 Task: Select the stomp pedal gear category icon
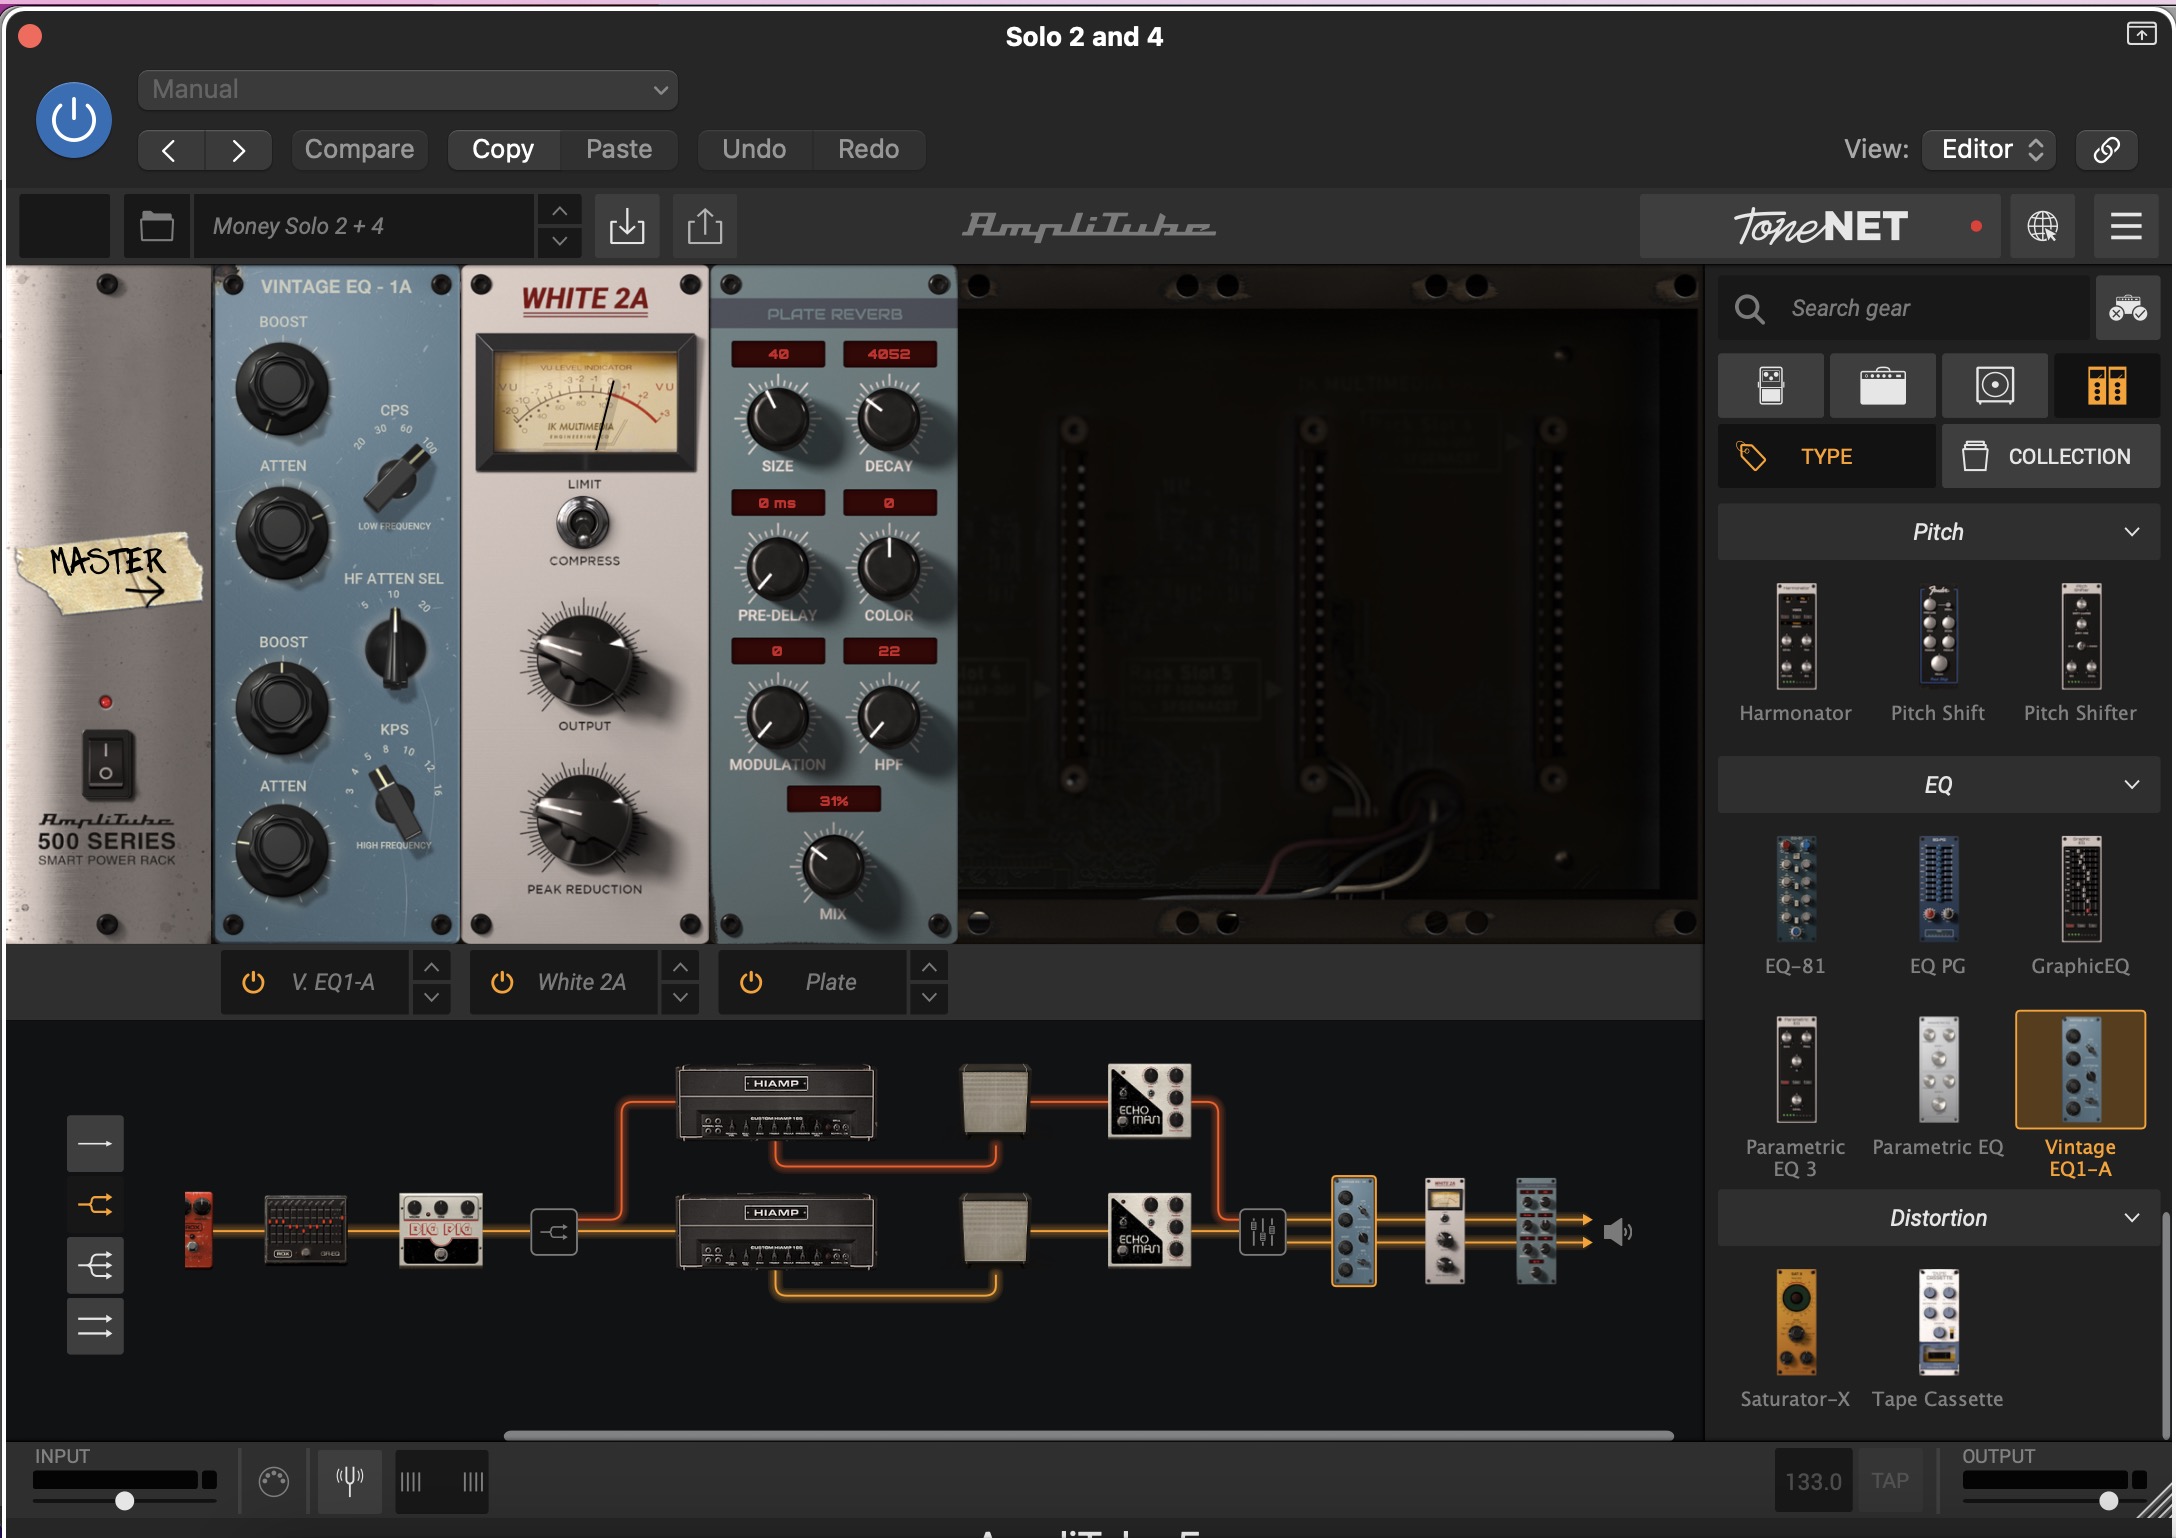click(x=1770, y=386)
